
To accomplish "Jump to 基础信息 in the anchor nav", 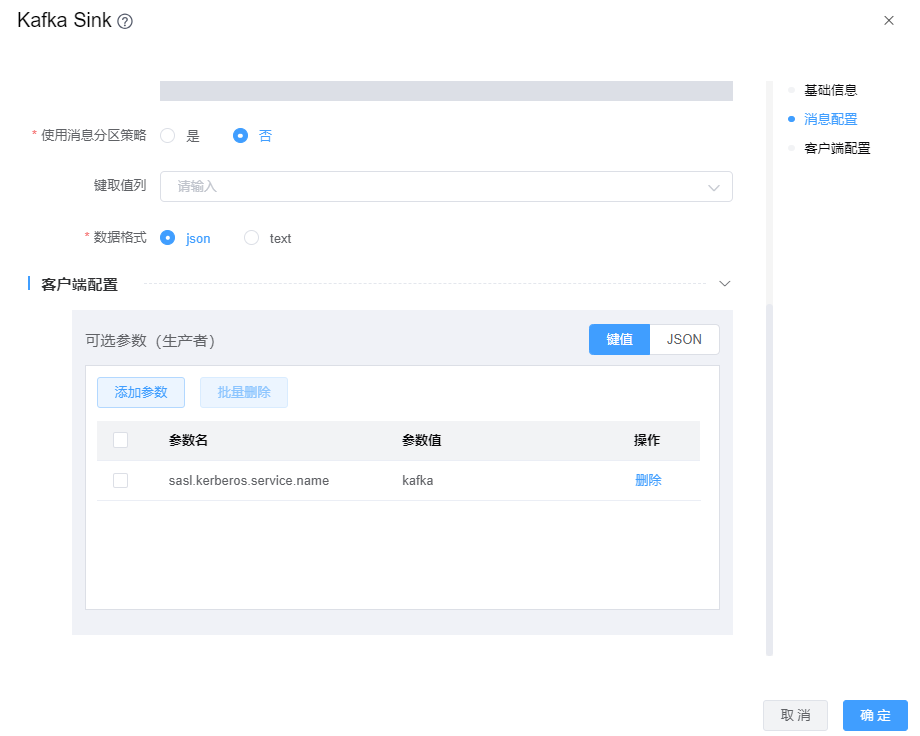I will pos(830,90).
